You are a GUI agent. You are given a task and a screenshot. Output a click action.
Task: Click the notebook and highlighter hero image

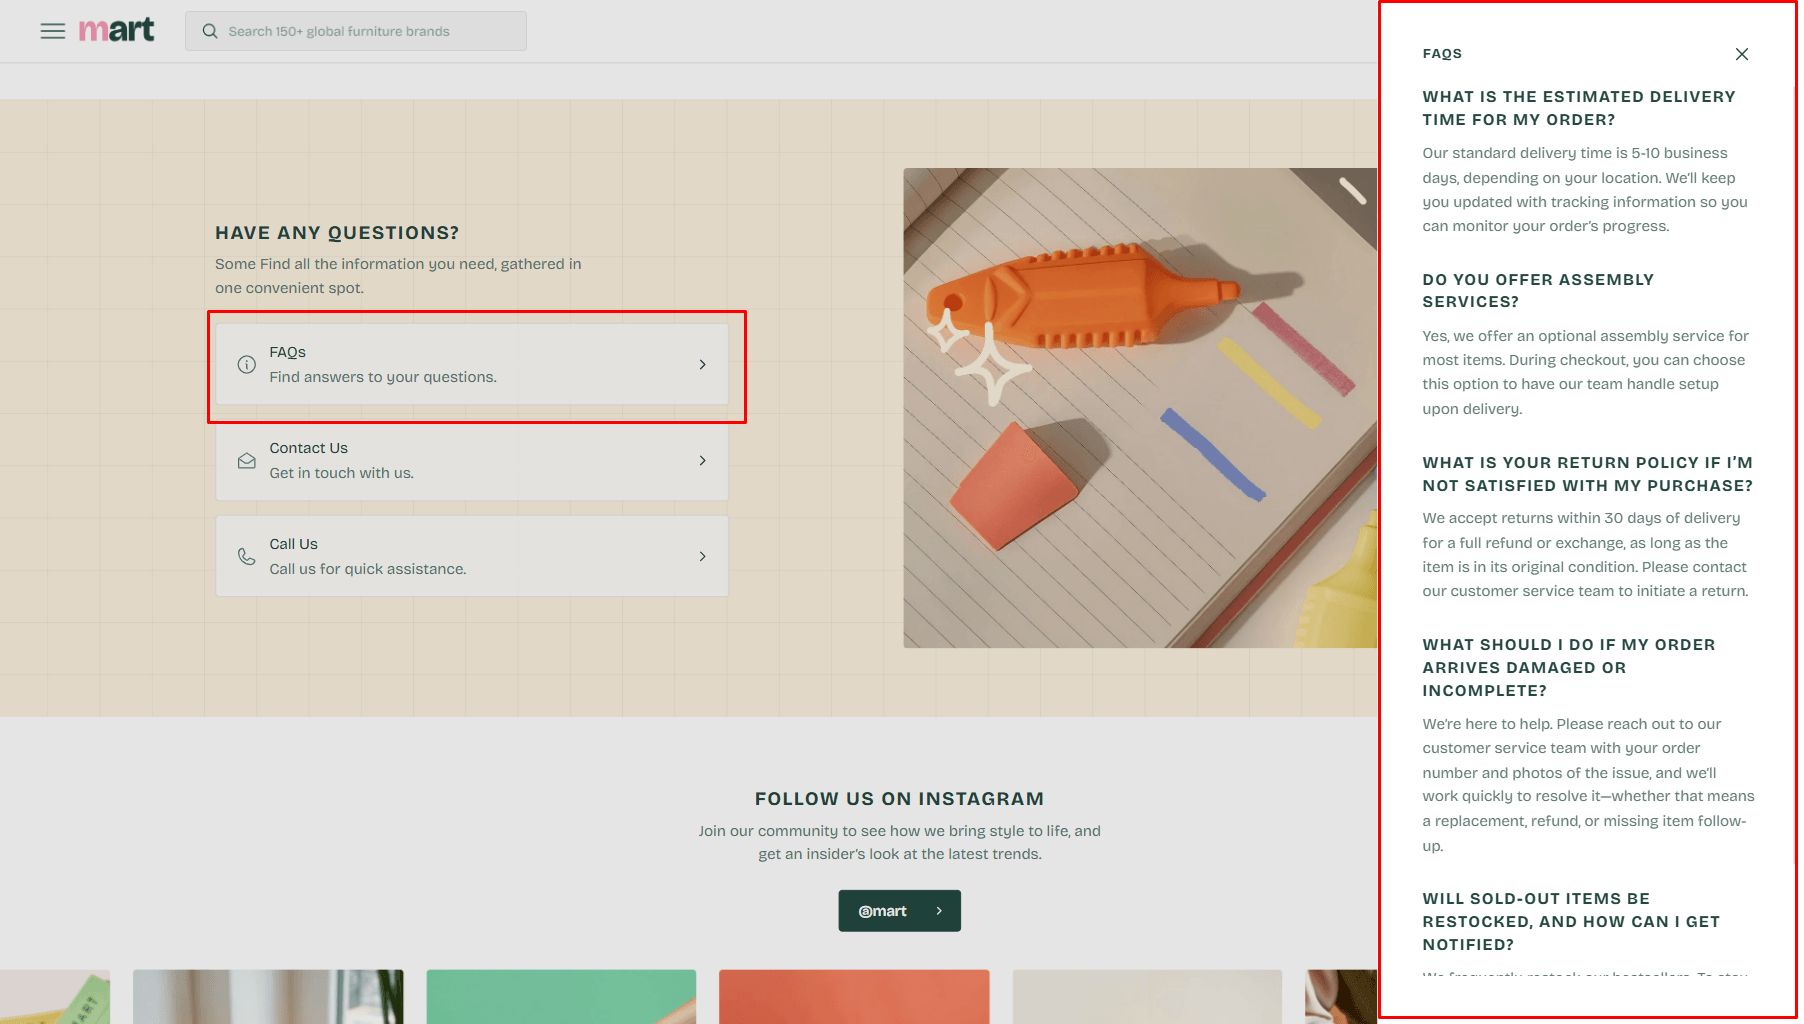point(1139,408)
